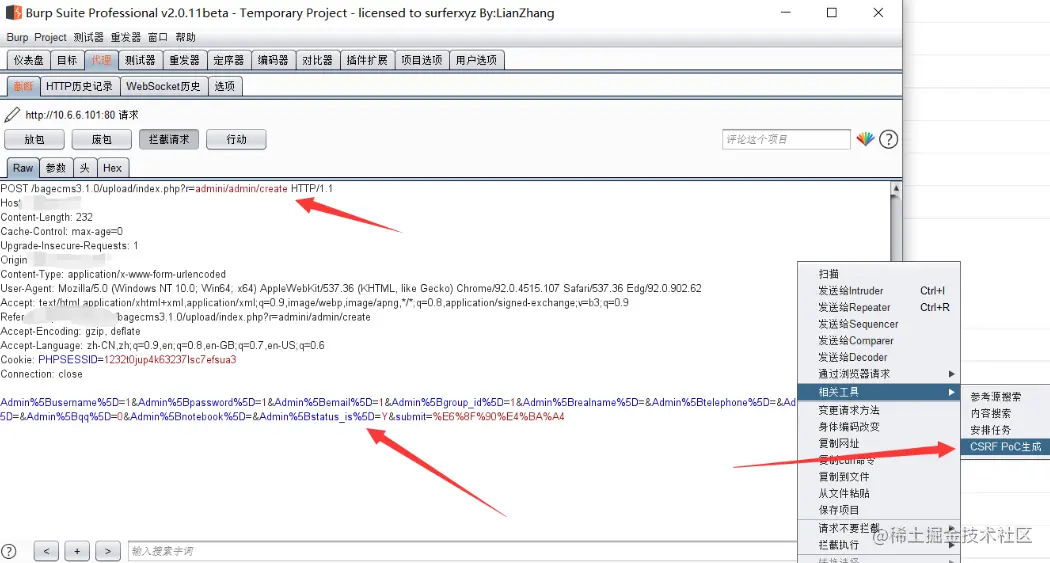The width and height of the screenshot is (1050, 563).
Task: Choose 复制到文件 from context menu
Action: tap(879, 477)
